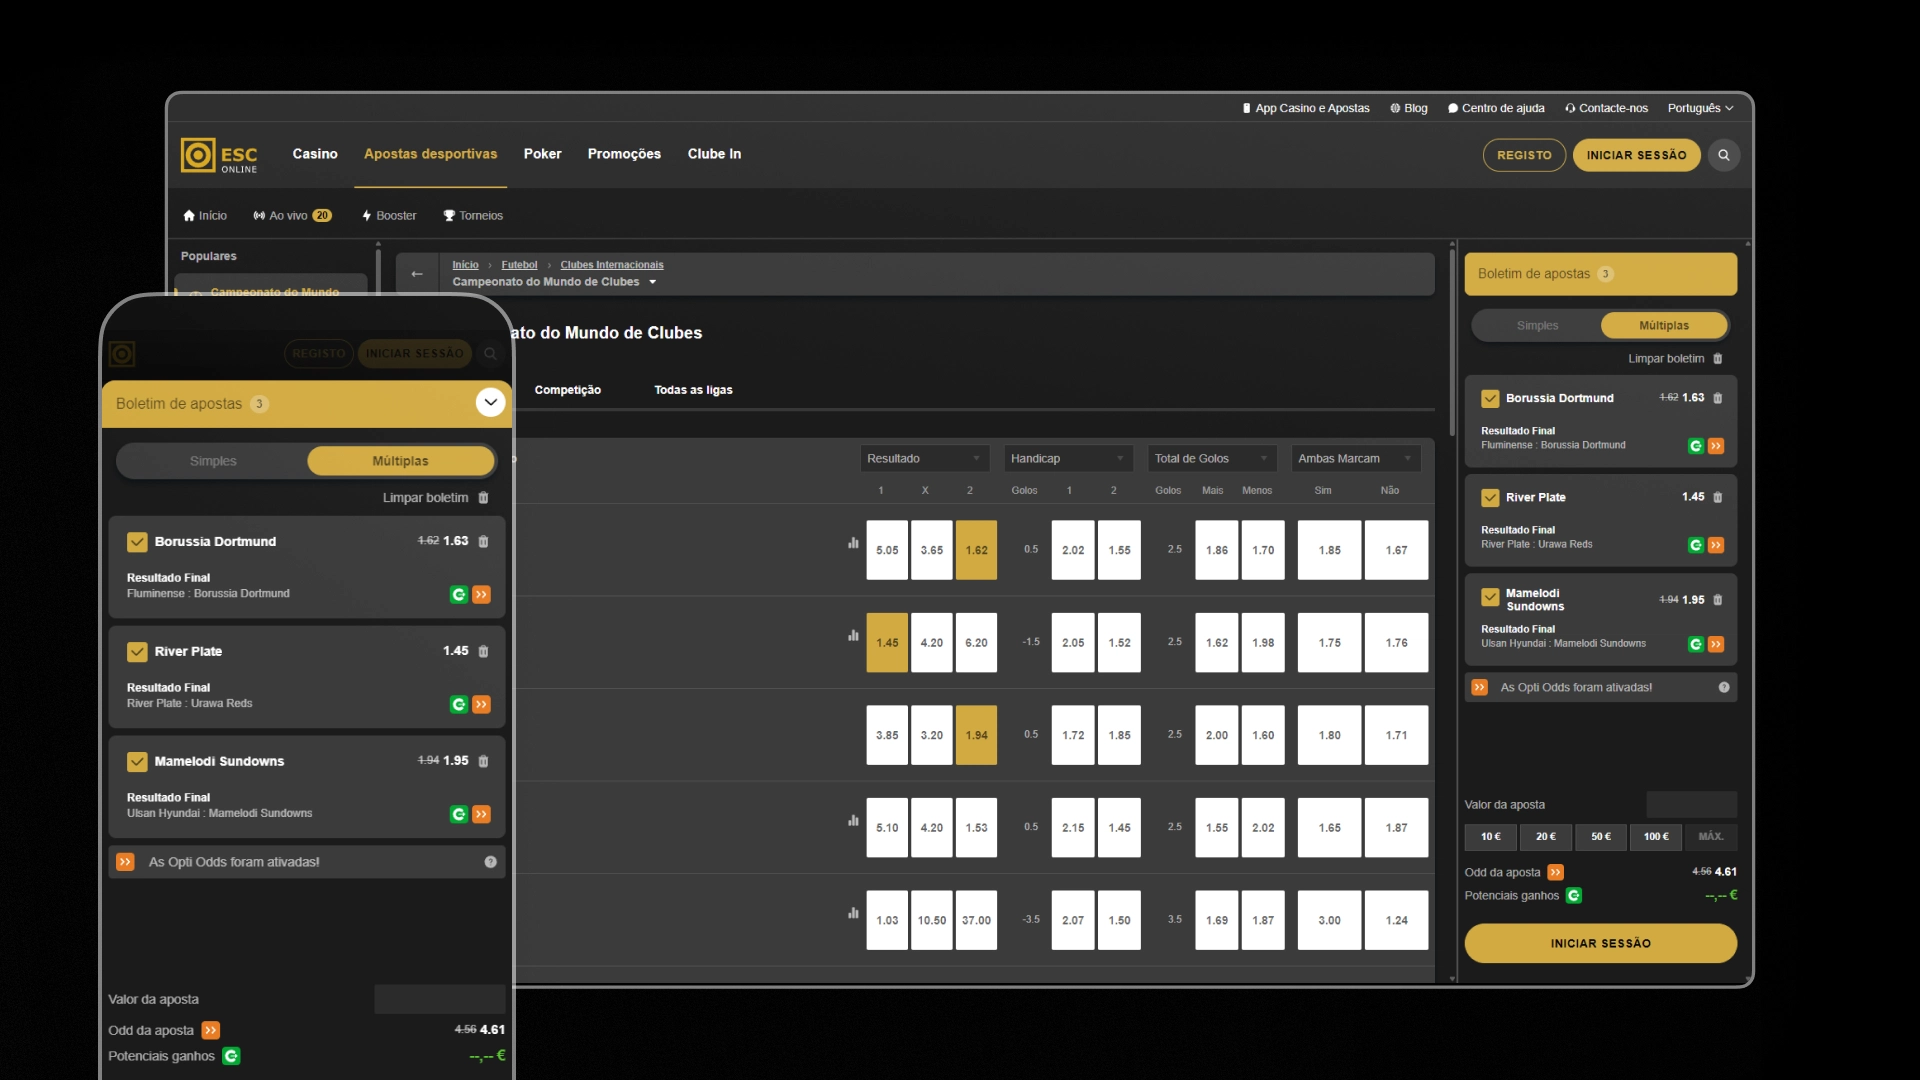Click green icon beside desktop Potenciais ganhos

pos(1574,896)
